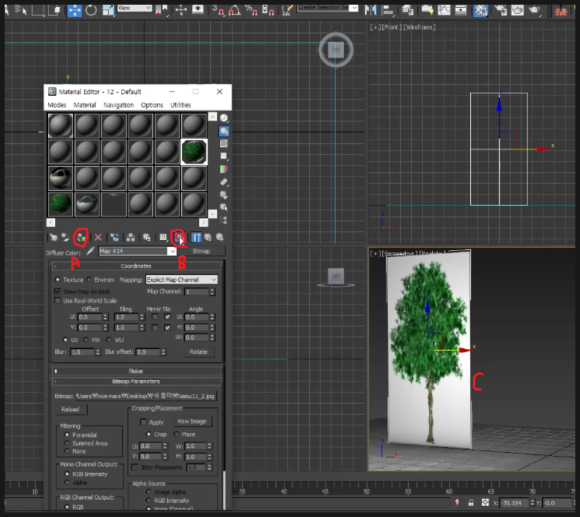Toggle Show Map on Back checkbox
The image size is (580, 517).
click(x=57, y=291)
